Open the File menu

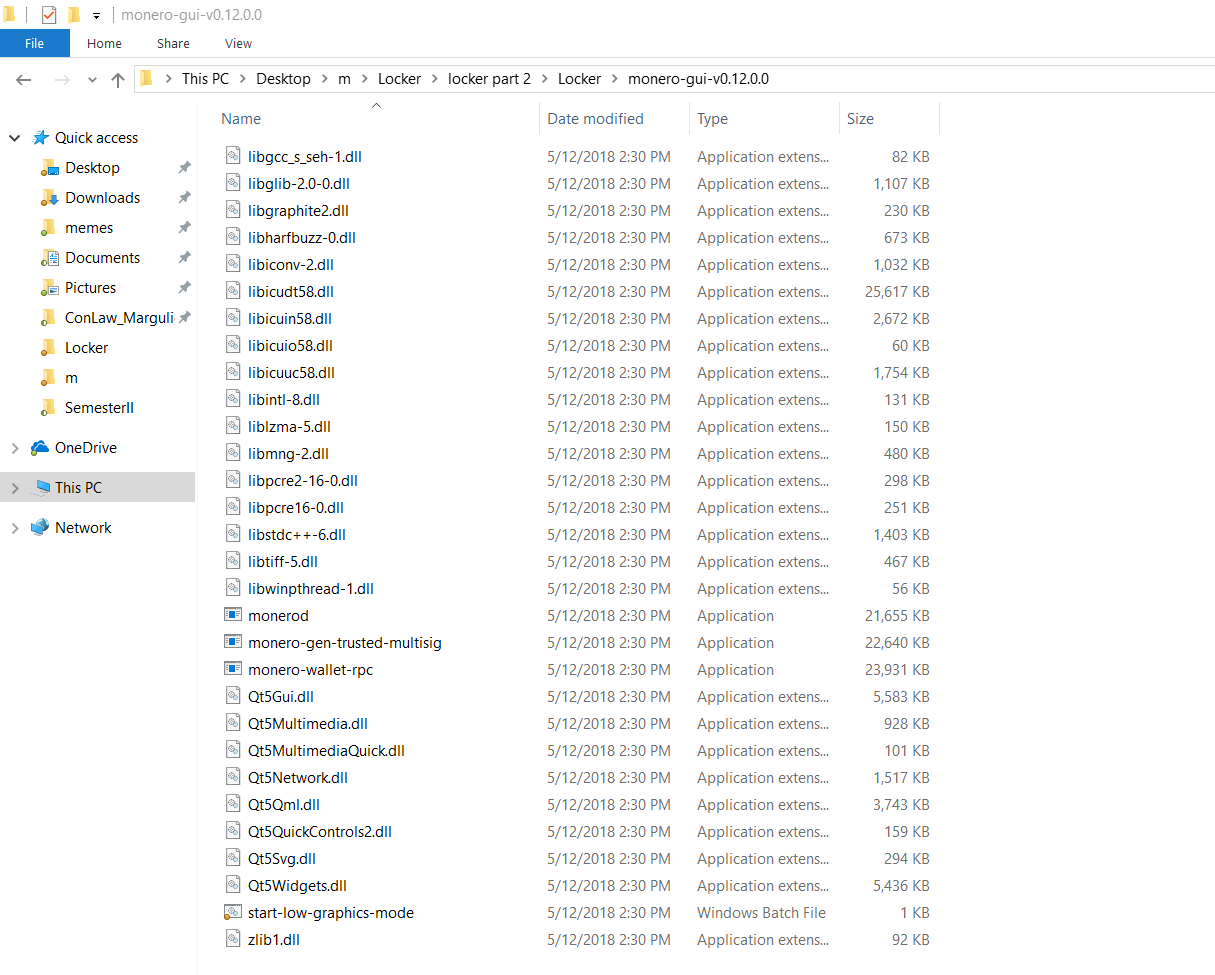[x=34, y=43]
